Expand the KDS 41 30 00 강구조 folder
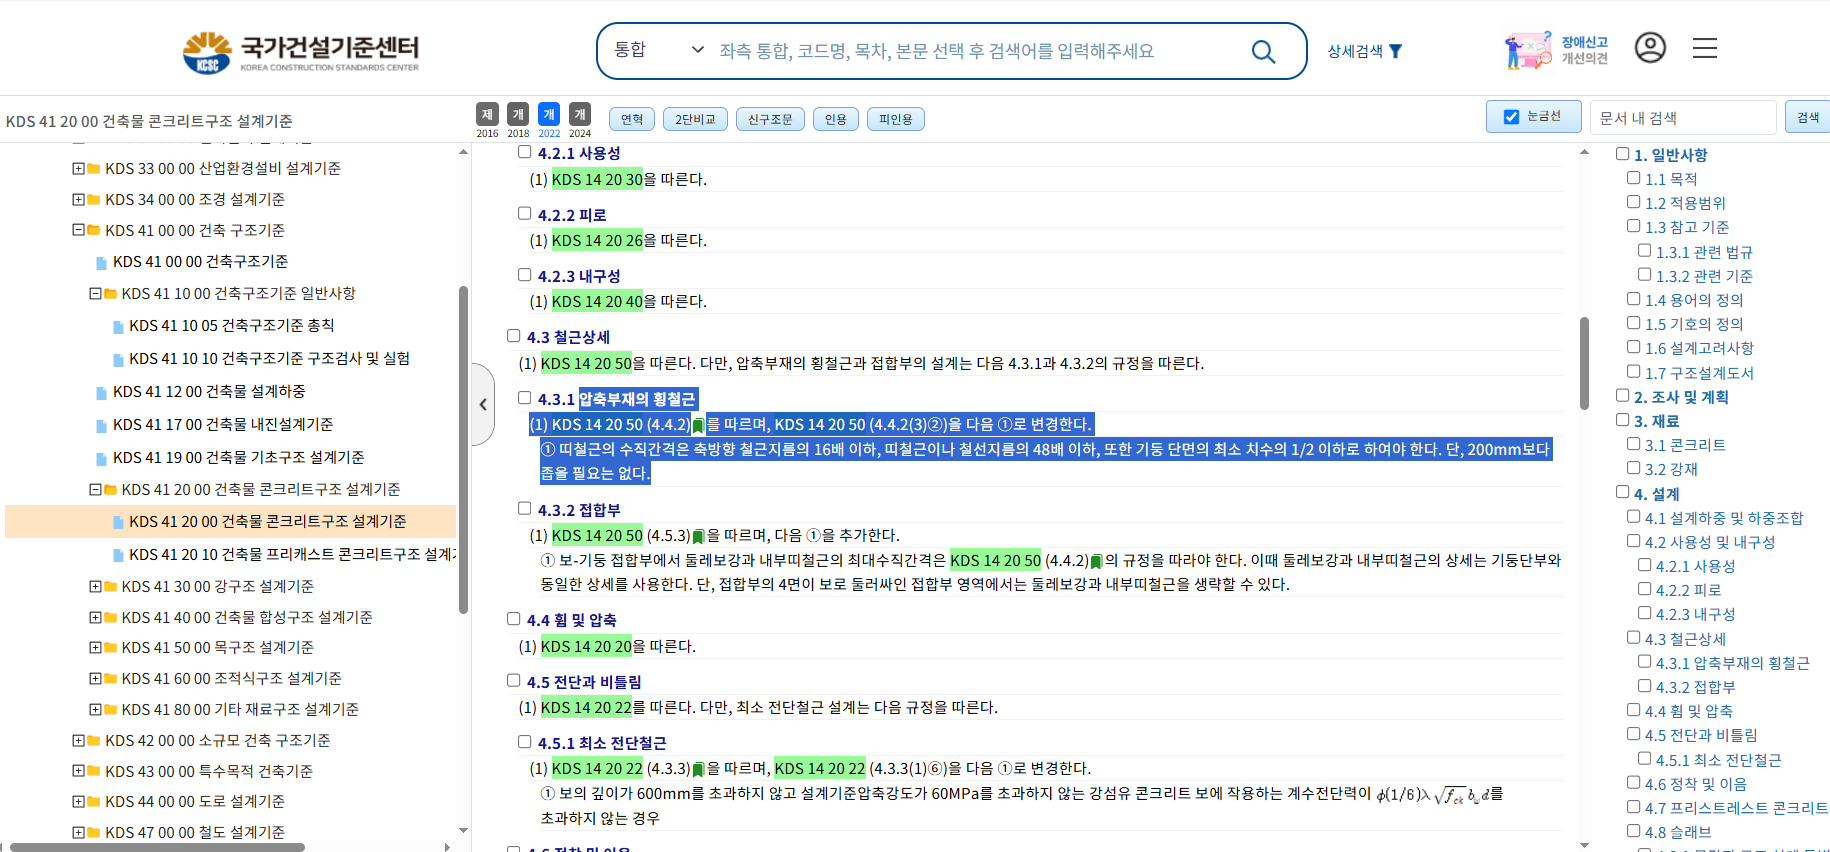1830x852 pixels. click(95, 587)
